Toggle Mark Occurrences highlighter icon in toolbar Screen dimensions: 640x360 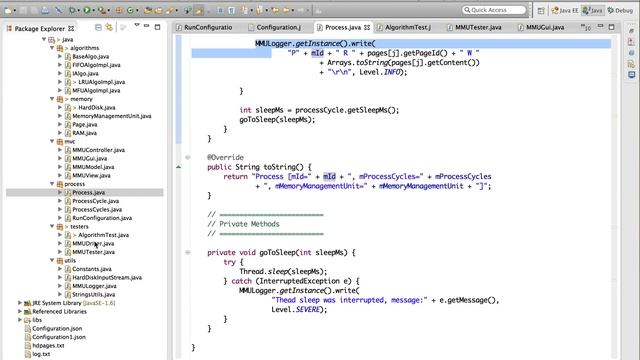pos(199,10)
